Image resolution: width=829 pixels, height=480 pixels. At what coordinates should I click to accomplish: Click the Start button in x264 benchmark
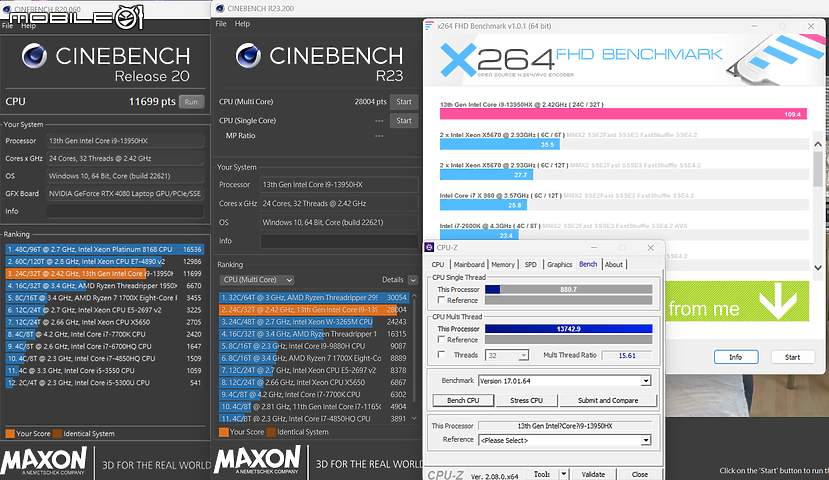tap(792, 357)
